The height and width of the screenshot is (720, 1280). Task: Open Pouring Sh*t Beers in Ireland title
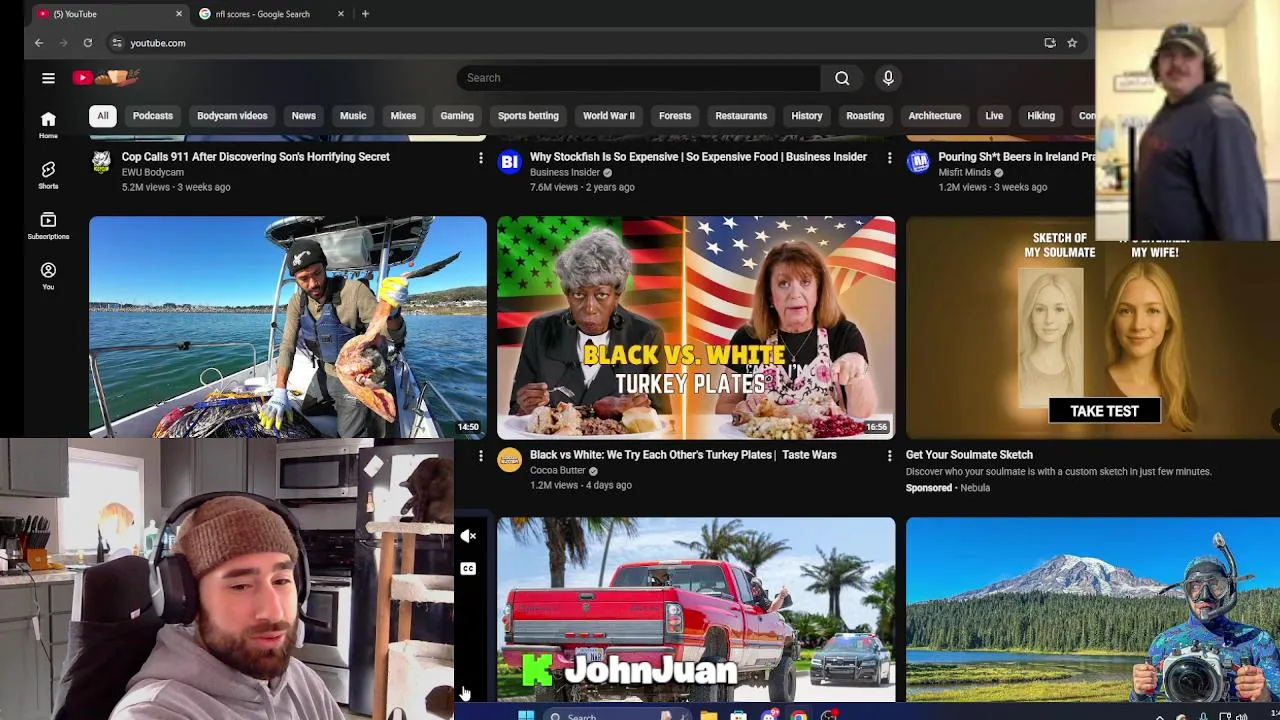1017,157
